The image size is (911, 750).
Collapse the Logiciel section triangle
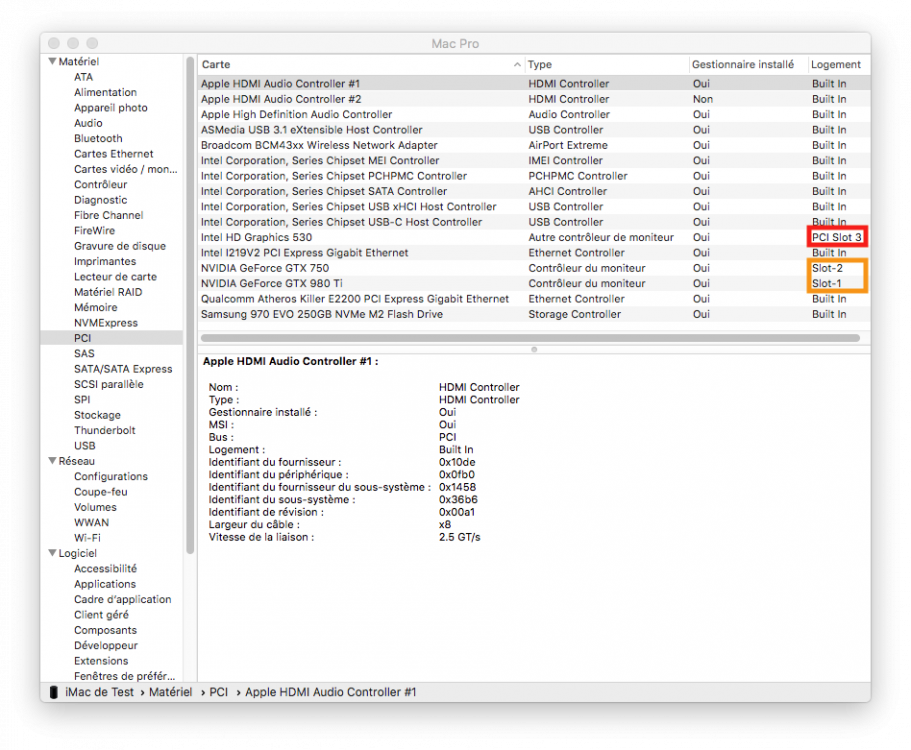pyautogui.click(x=52, y=553)
